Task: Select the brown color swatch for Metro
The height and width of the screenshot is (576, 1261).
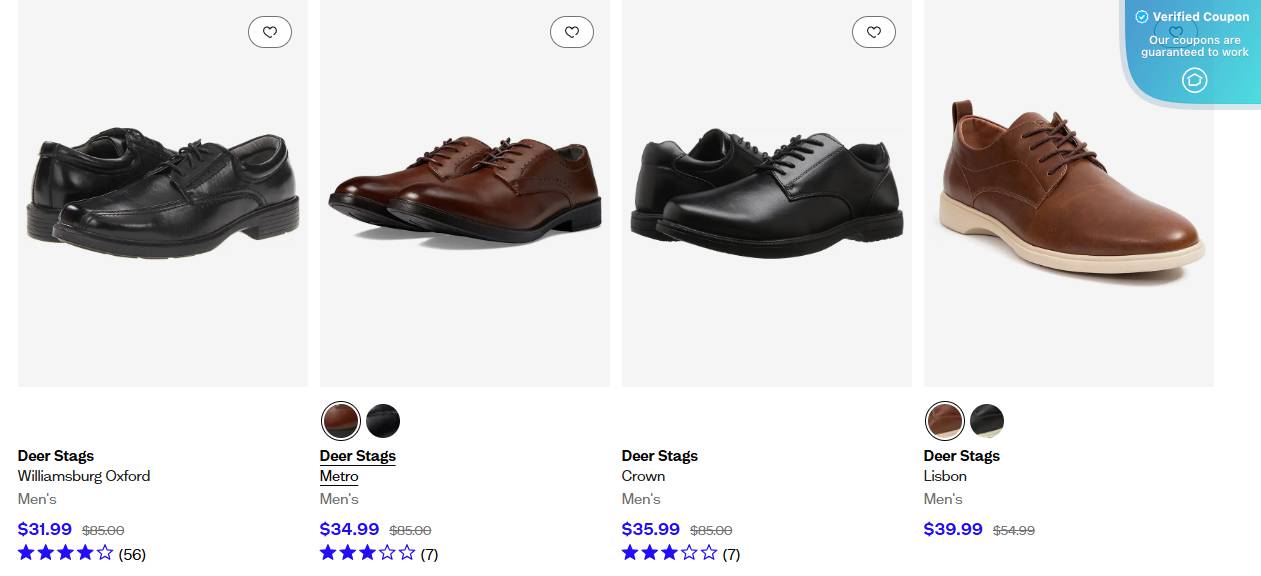Action: click(341, 421)
